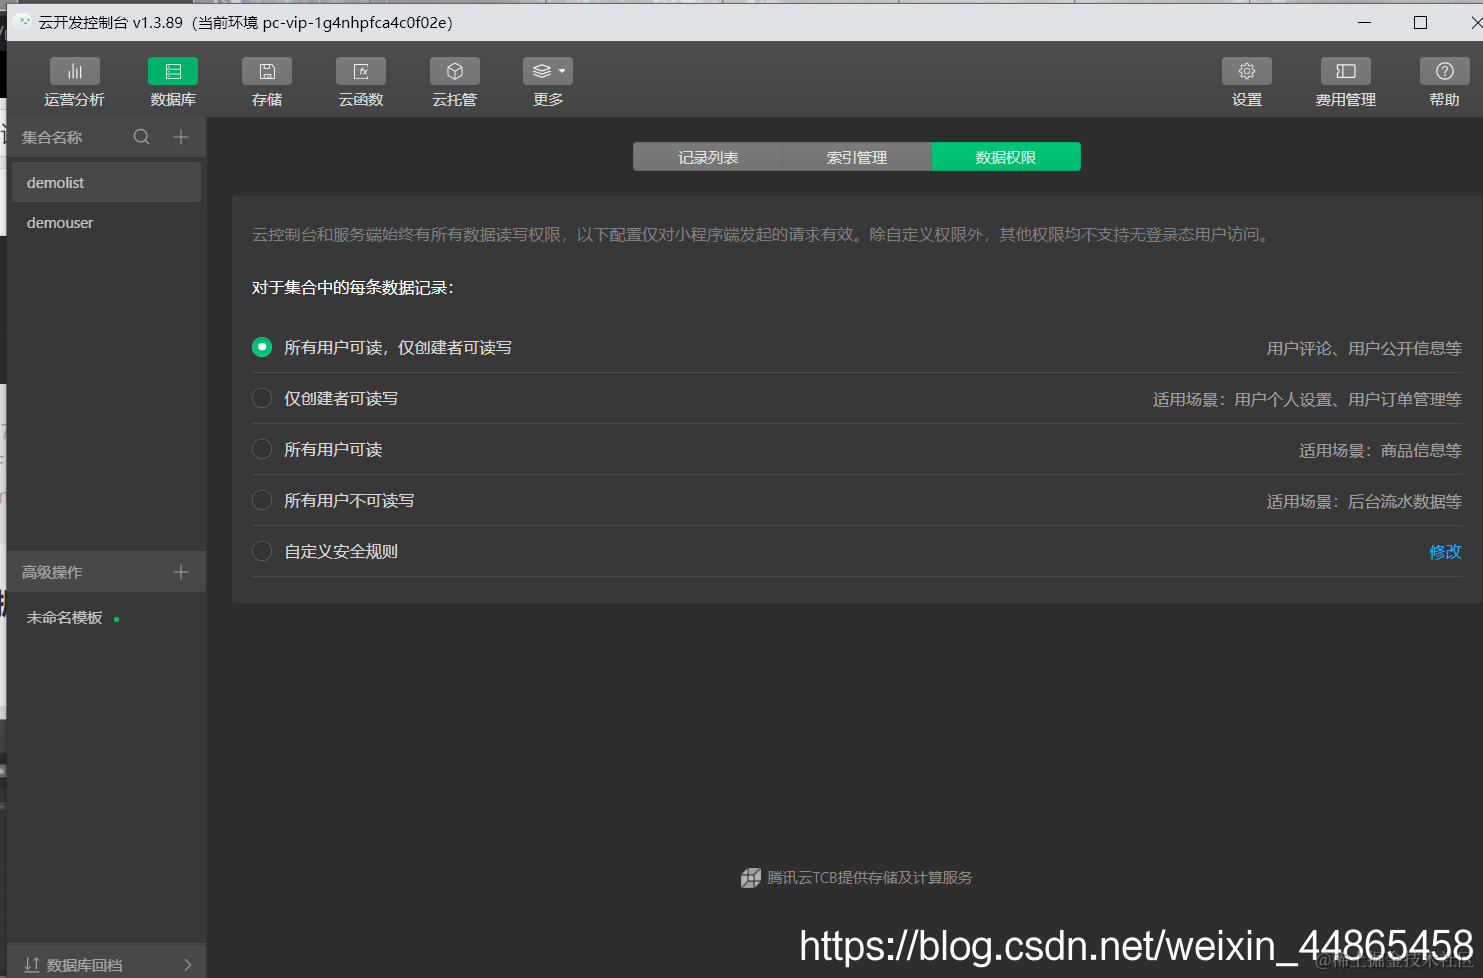
Task: Click the Tencent Cloud TCB footer link
Action: coord(855,877)
